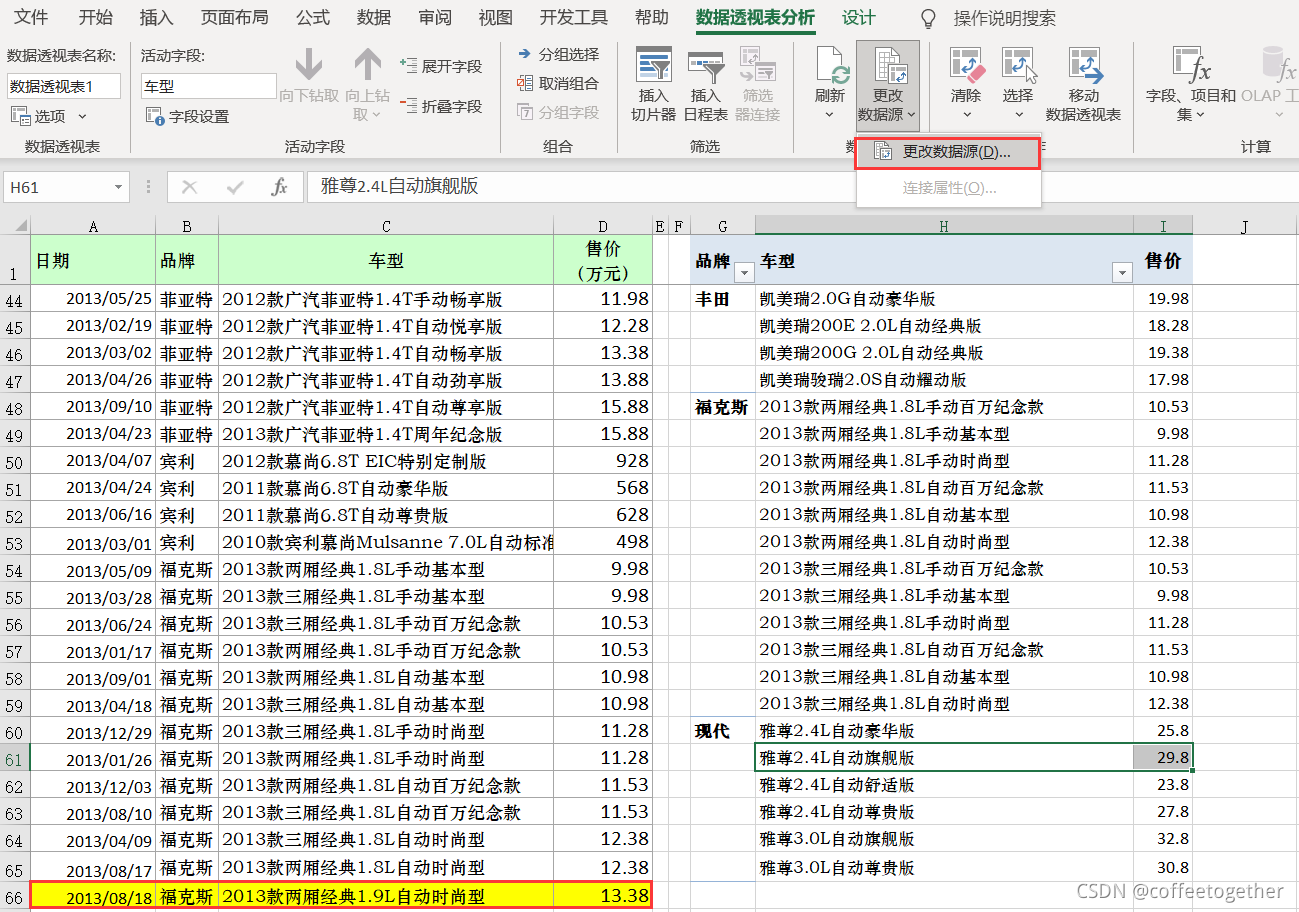Click the 向下钻取 arrow icon
The image size is (1299, 912).
click(309, 65)
